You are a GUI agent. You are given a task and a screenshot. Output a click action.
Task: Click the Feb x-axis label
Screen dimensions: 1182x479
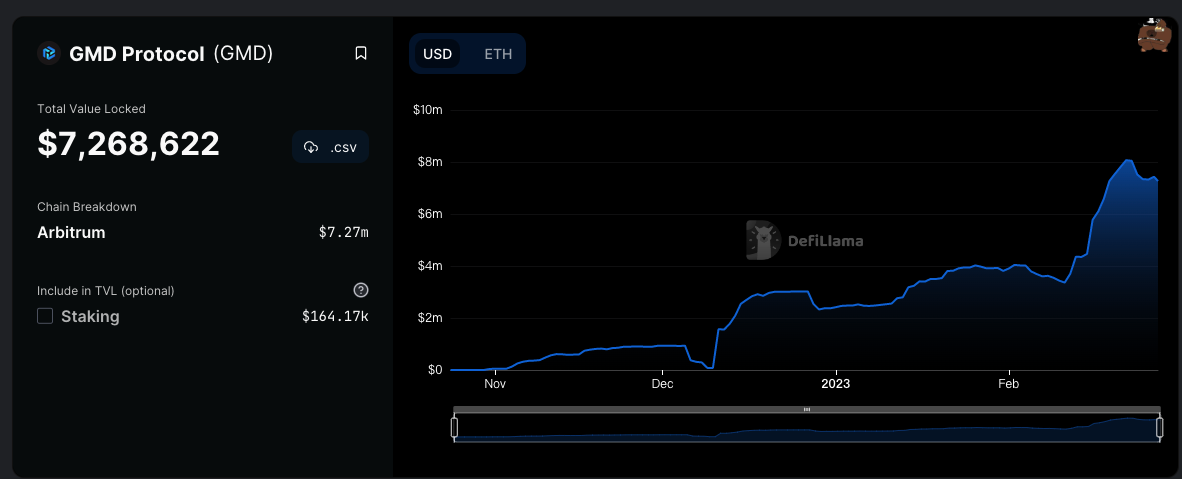[1009, 384]
